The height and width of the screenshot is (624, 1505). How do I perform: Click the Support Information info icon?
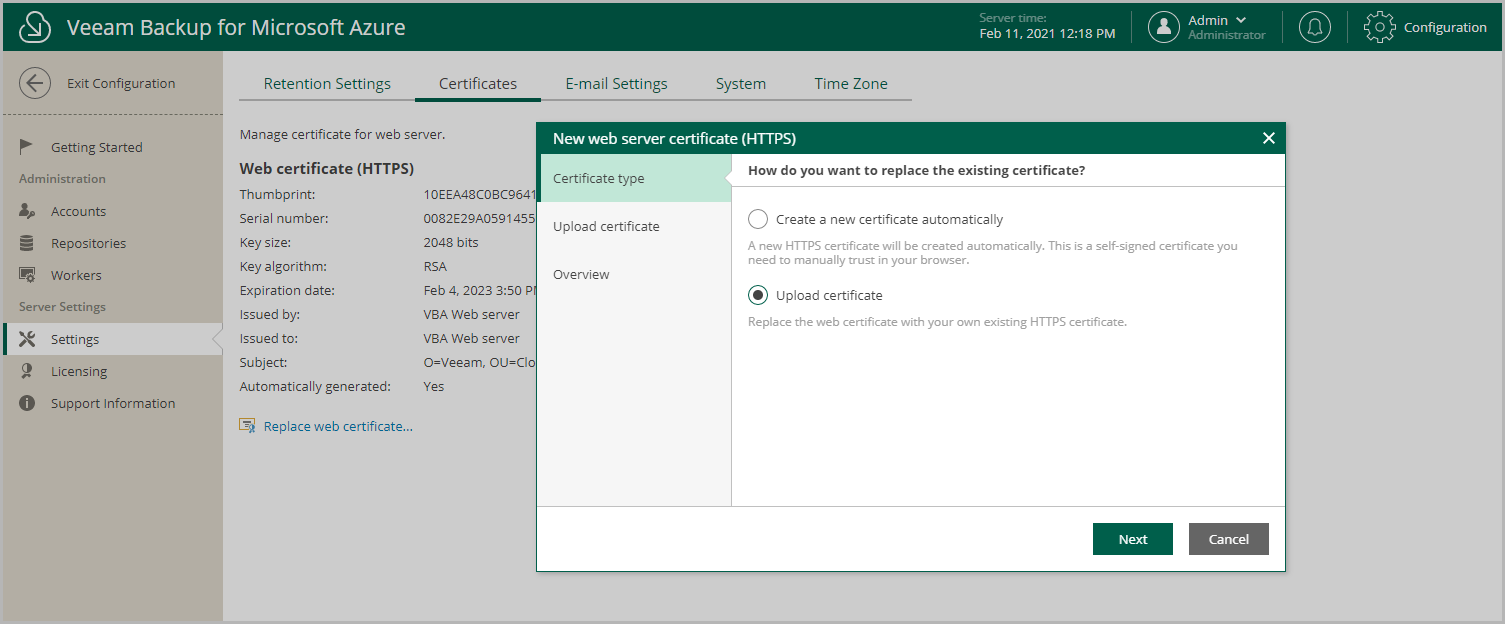(x=28, y=403)
